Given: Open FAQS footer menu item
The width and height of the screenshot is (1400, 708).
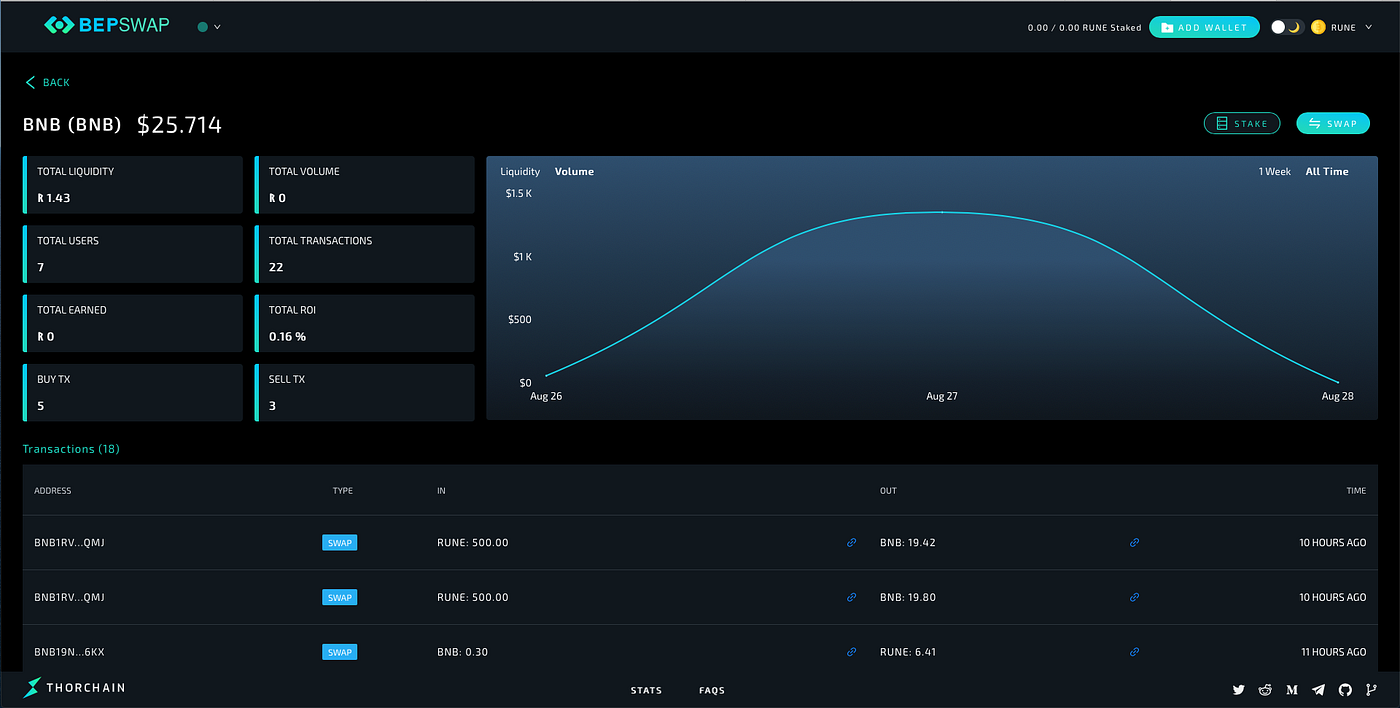Looking at the screenshot, I should [712, 690].
